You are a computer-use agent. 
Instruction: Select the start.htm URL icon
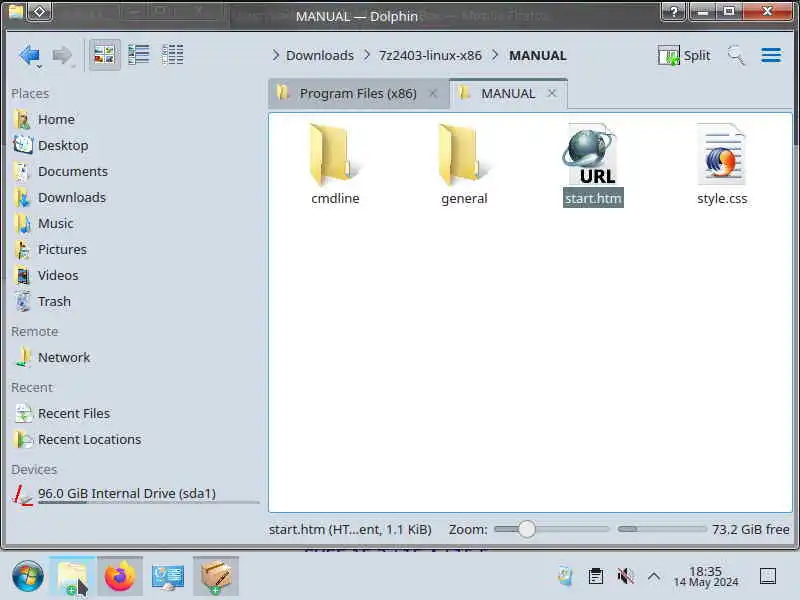point(592,155)
